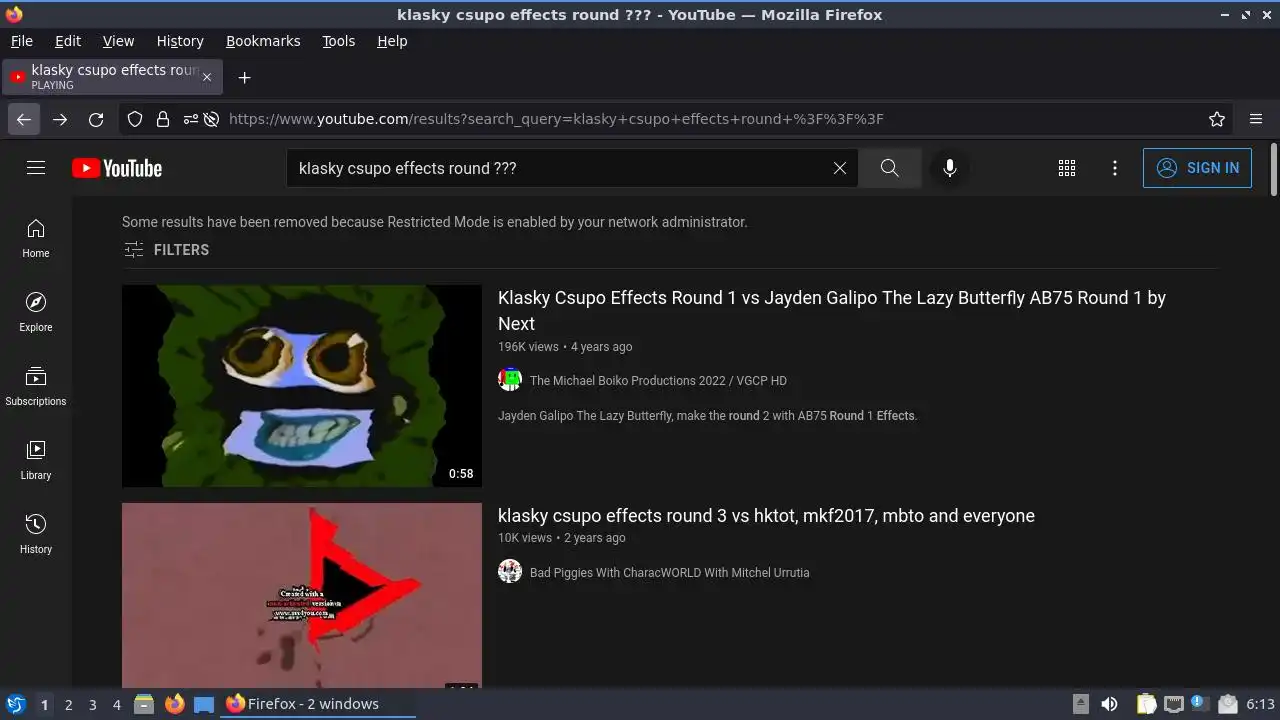Open Bad Piggies With CharacWORLD channel name

(x=669, y=573)
